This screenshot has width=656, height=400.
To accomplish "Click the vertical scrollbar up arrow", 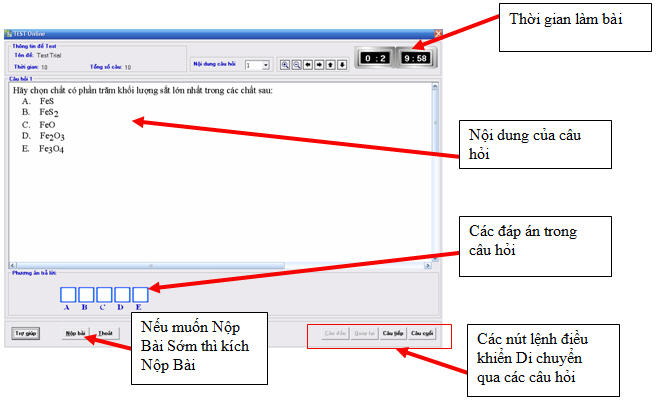I will [x=435, y=87].
